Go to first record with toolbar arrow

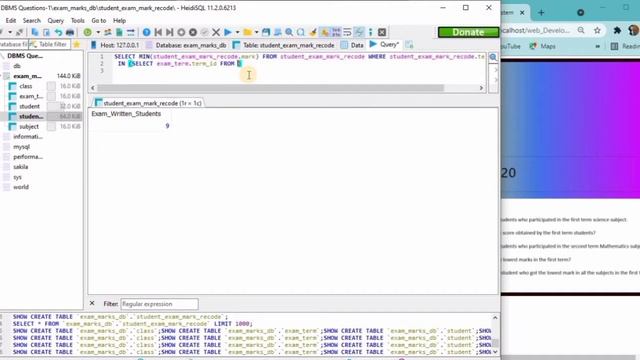pyautogui.click(x=158, y=32)
